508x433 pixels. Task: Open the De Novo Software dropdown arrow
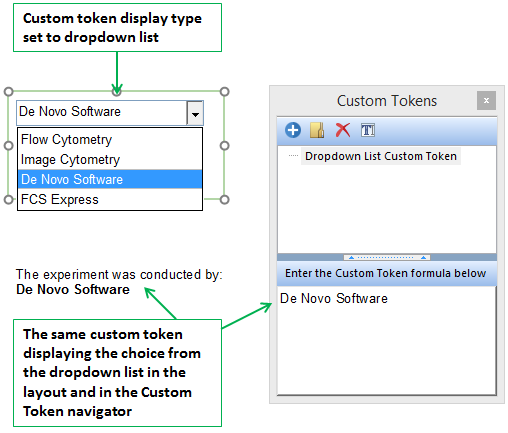click(x=195, y=113)
